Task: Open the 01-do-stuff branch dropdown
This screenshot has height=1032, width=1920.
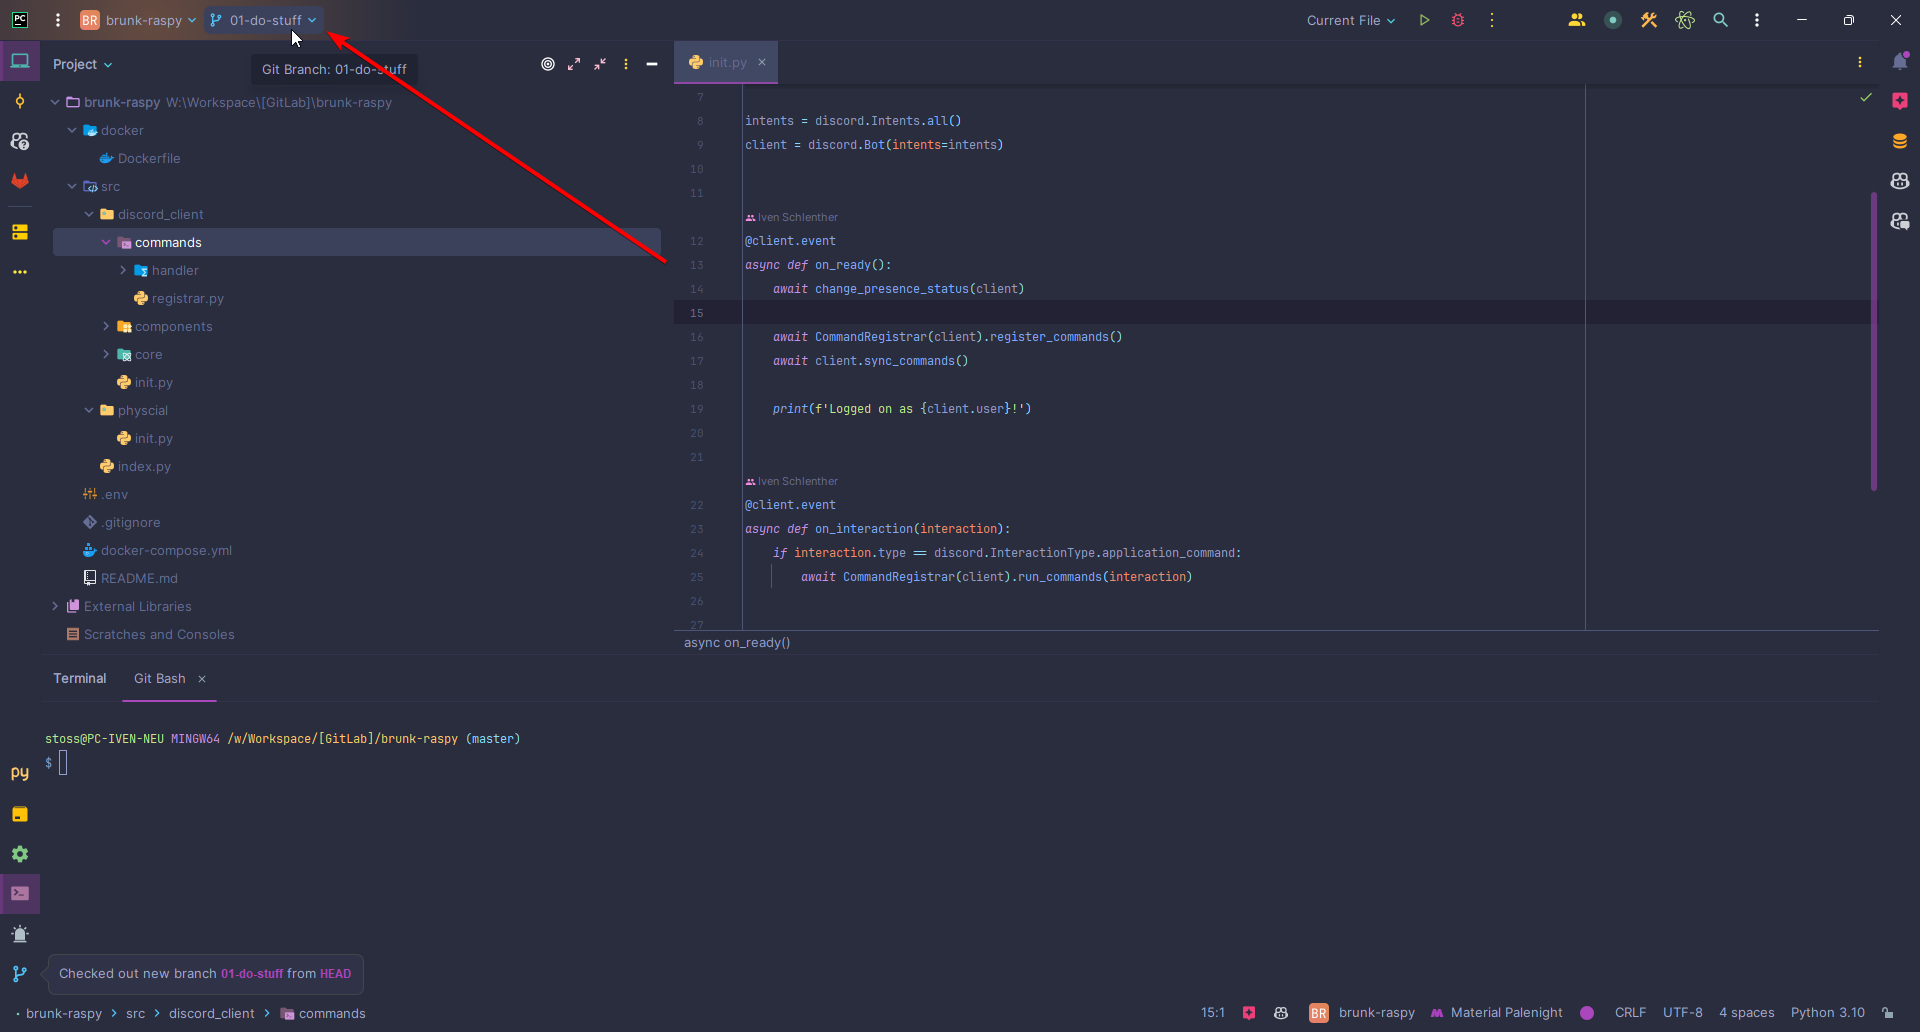Action: click(264, 20)
